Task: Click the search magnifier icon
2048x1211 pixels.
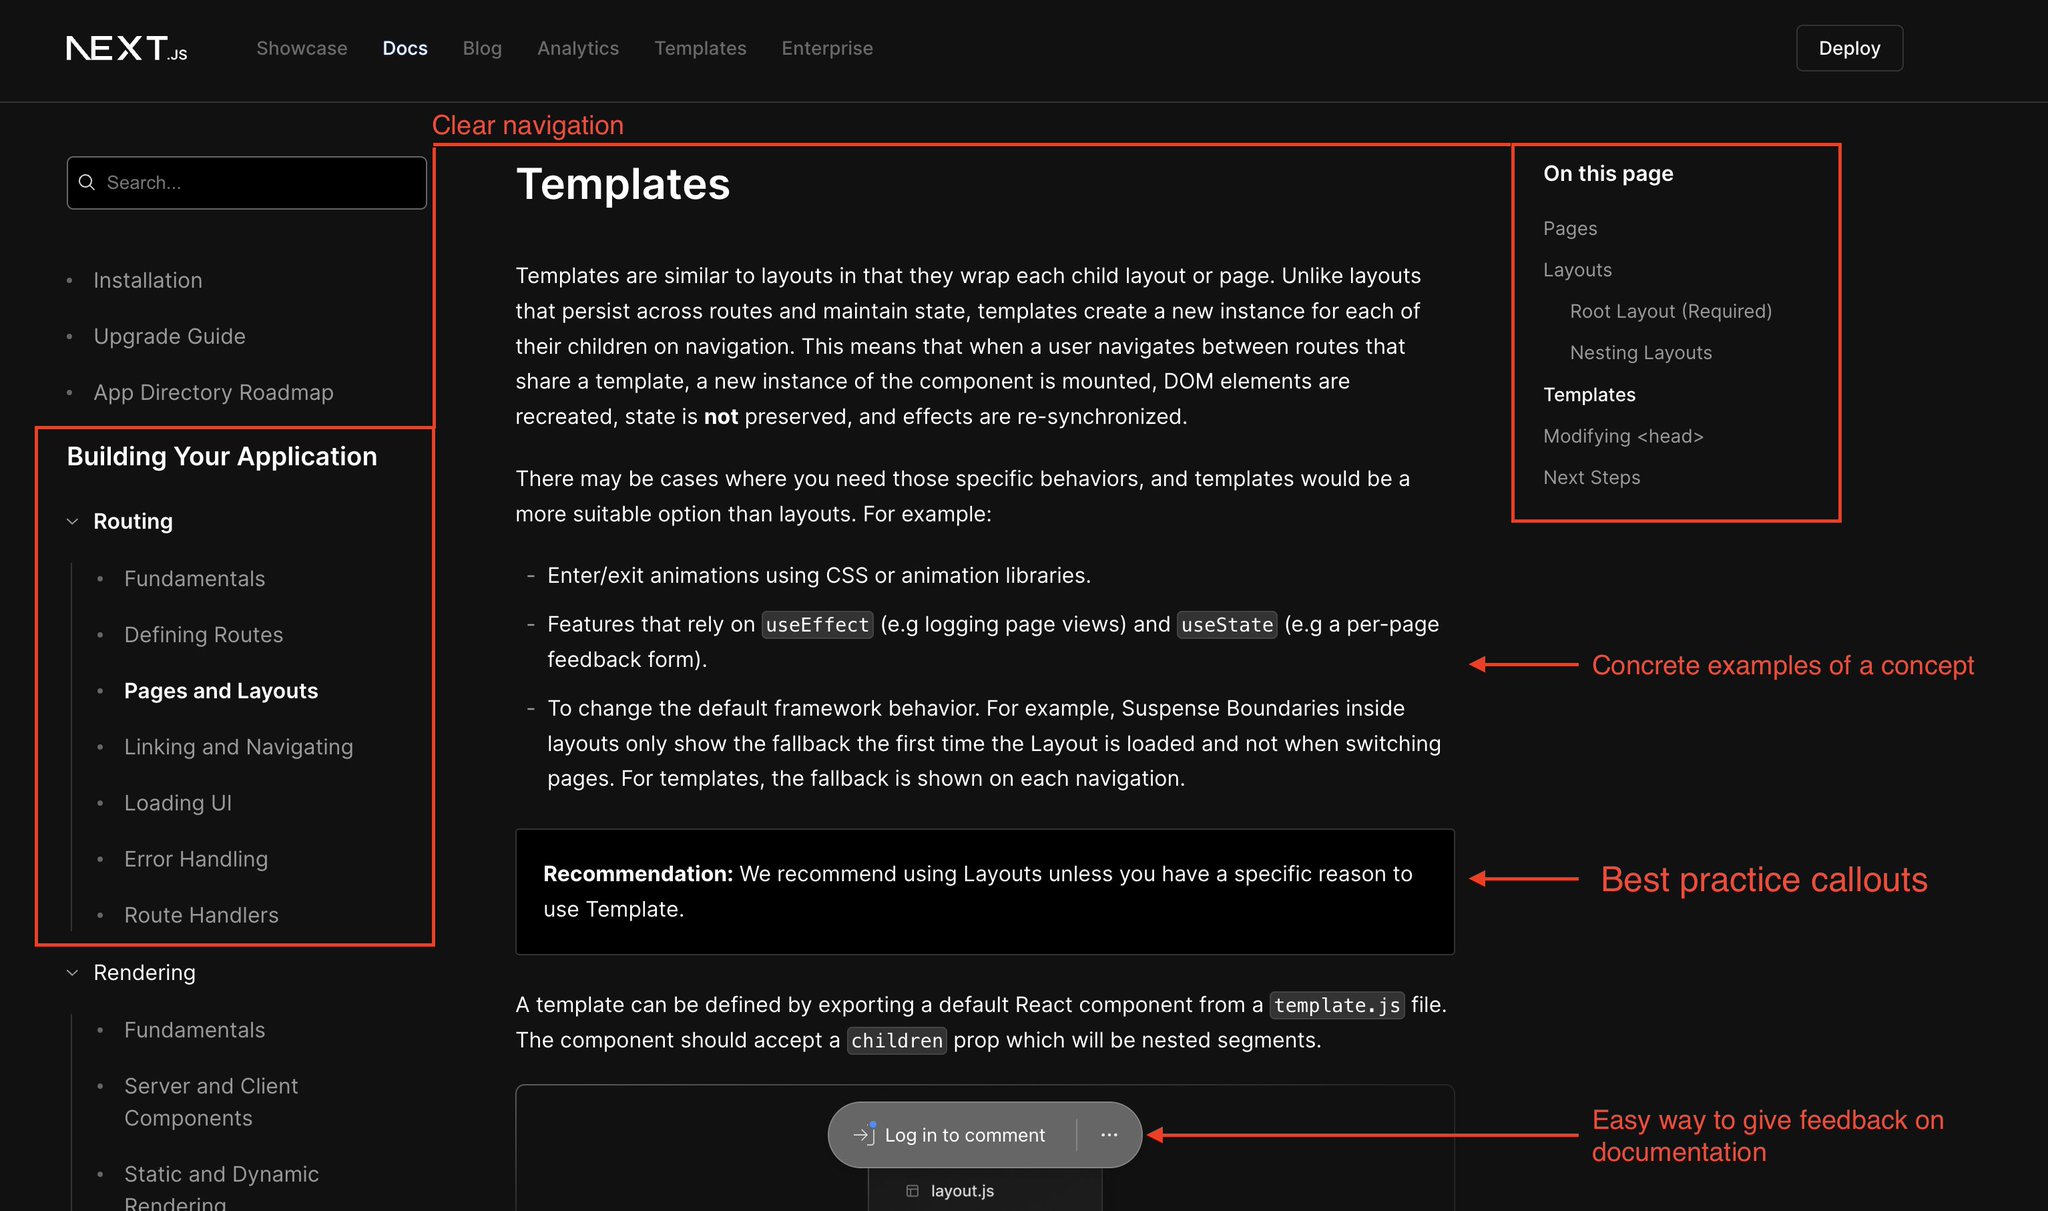Action: (x=87, y=182)
